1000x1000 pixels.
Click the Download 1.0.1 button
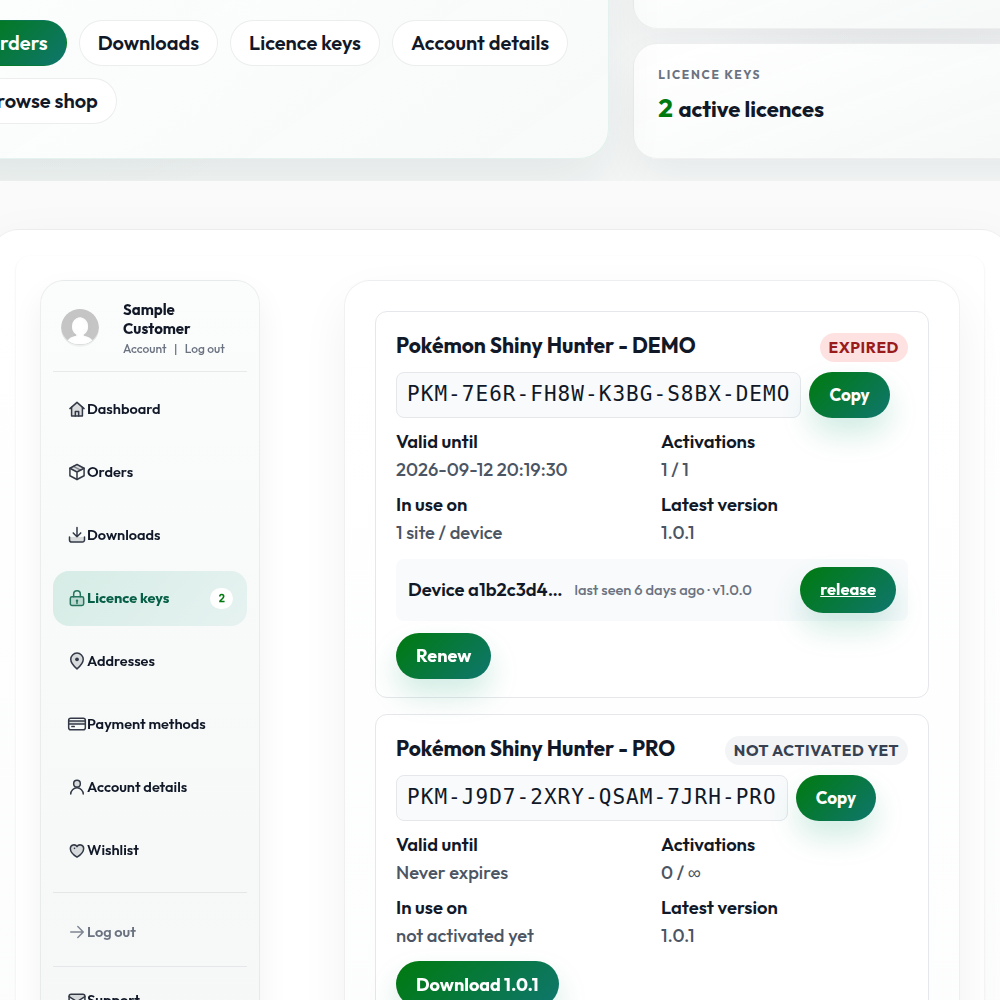477,982
